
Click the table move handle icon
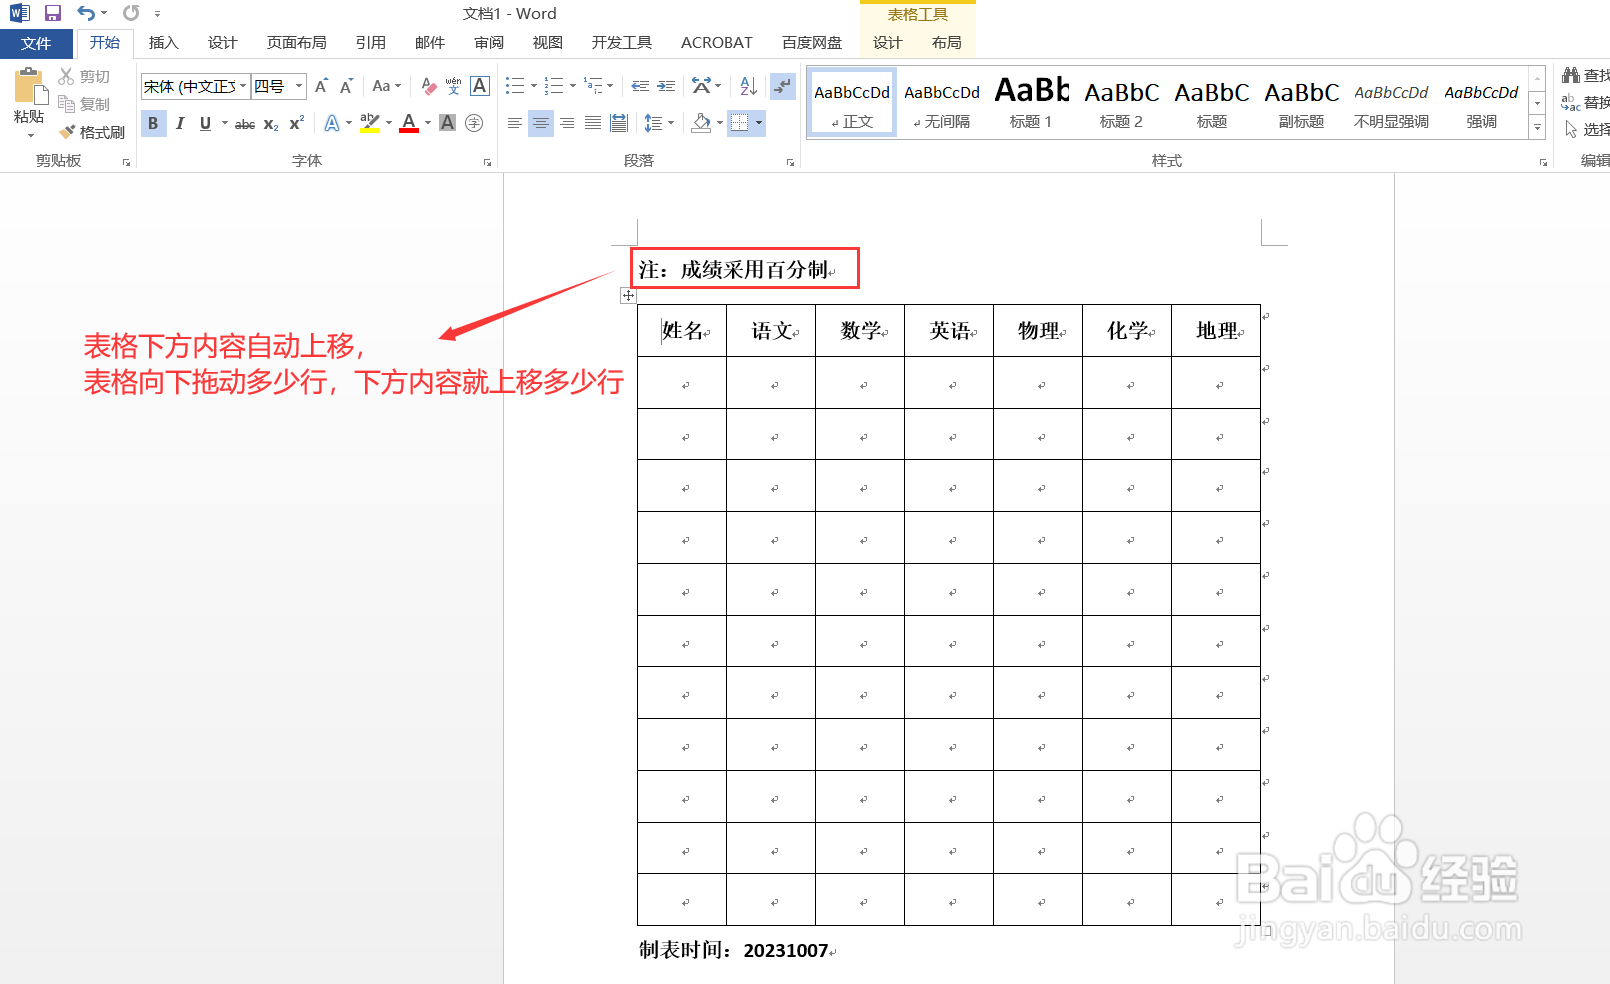(628, 295)
